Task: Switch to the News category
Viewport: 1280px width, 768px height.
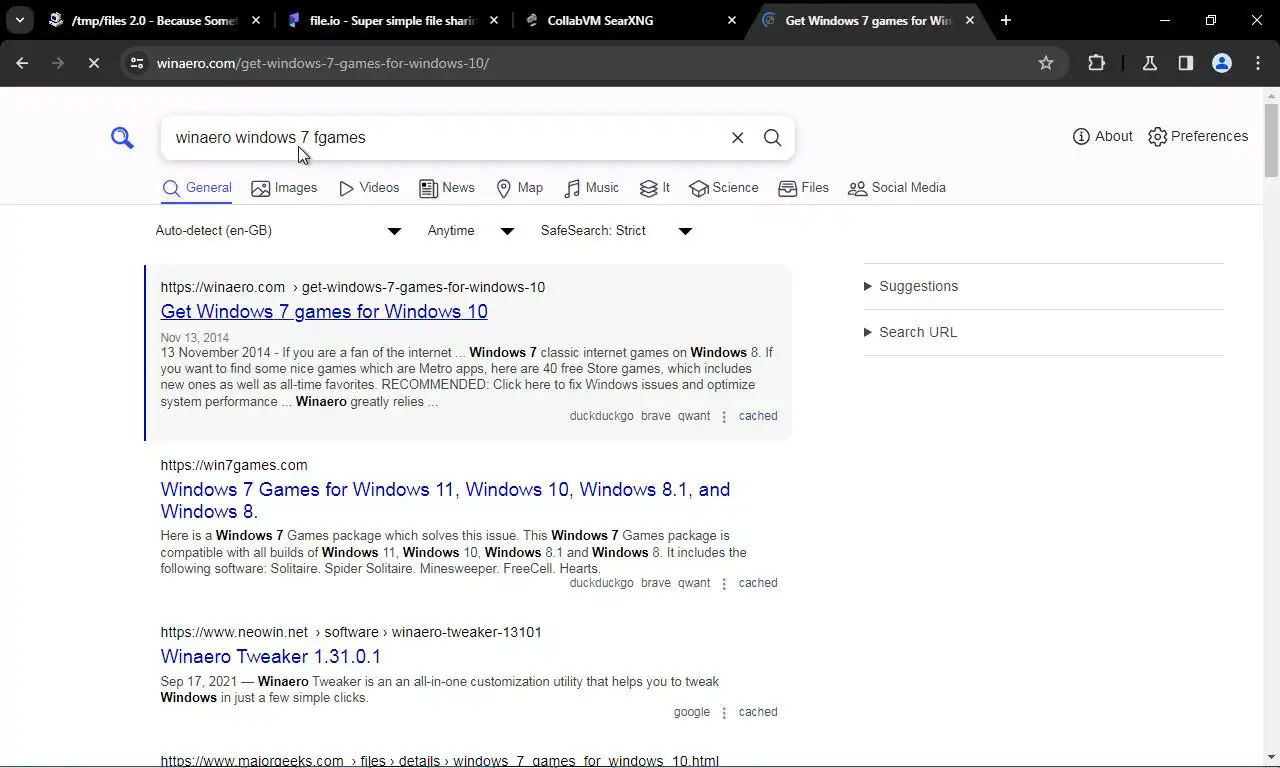Action: coord(447,188)
